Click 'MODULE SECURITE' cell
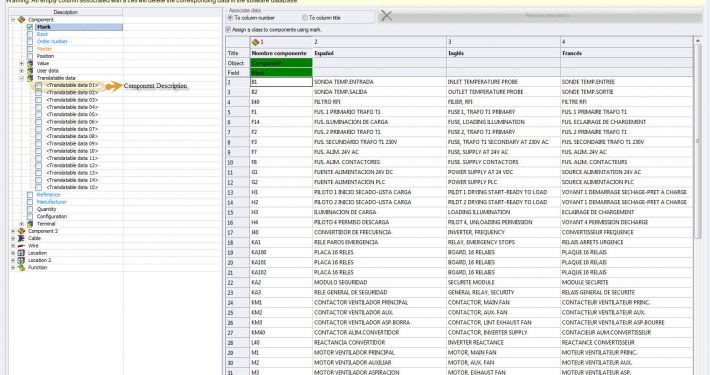Screen dimensions: 710x375 [x=627, y=282]
